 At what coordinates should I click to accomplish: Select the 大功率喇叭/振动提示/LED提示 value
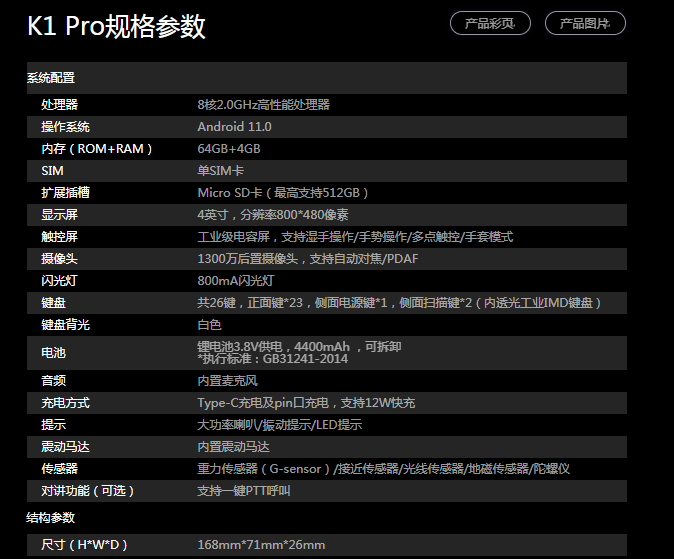pos(279,425)
